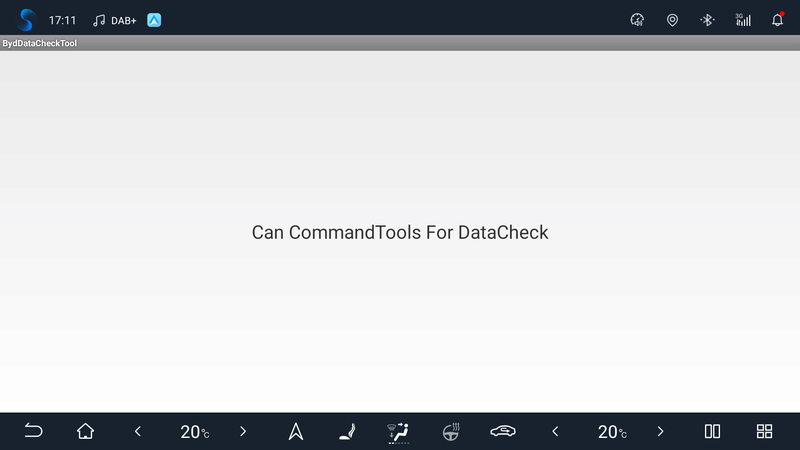The width and height of the screenshot is (800, 450).
Task: Decrease left temperature with left chevron
Action: click(138, 431)
